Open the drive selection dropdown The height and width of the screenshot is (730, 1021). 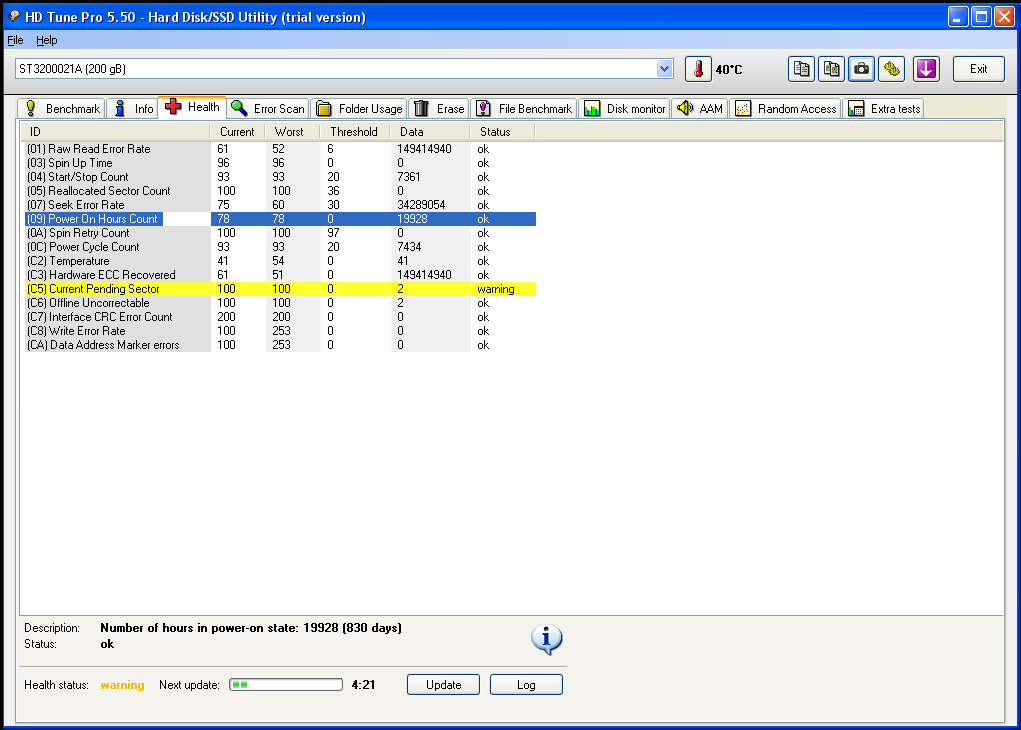[664, 68]
